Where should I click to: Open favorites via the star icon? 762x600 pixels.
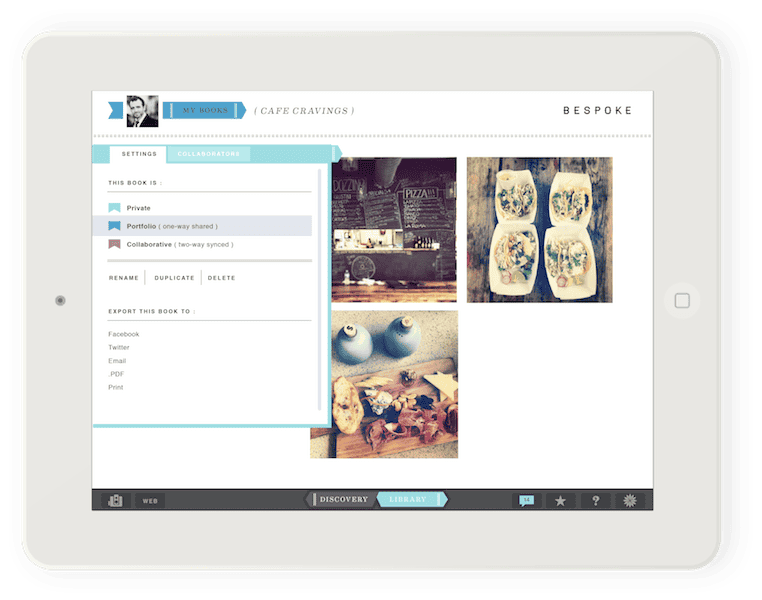[560, 500]
